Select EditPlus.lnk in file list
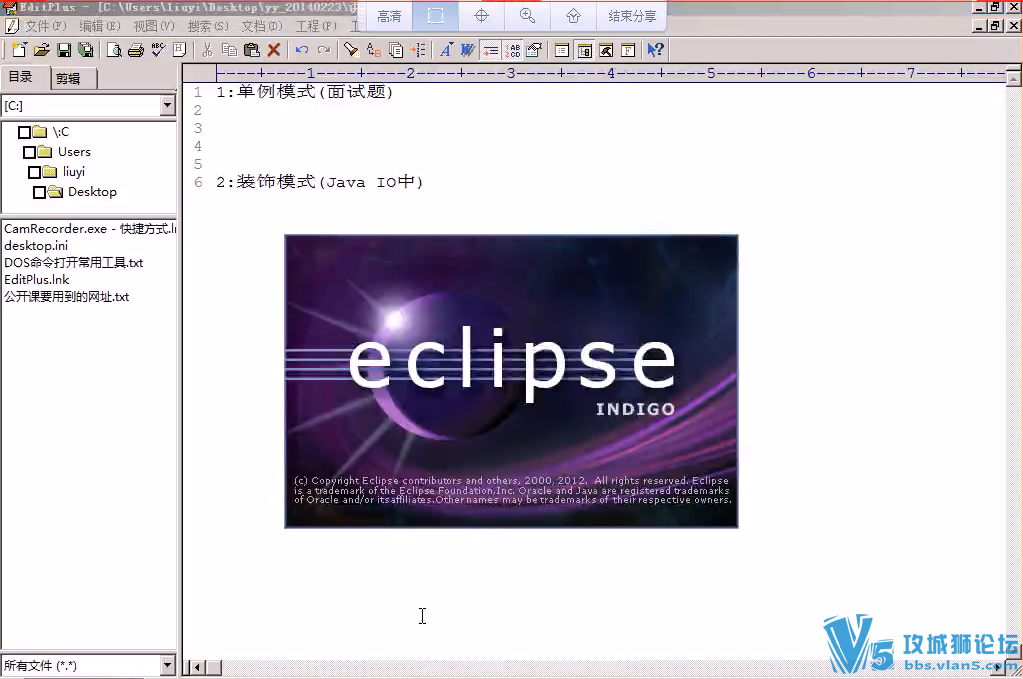 37,280
